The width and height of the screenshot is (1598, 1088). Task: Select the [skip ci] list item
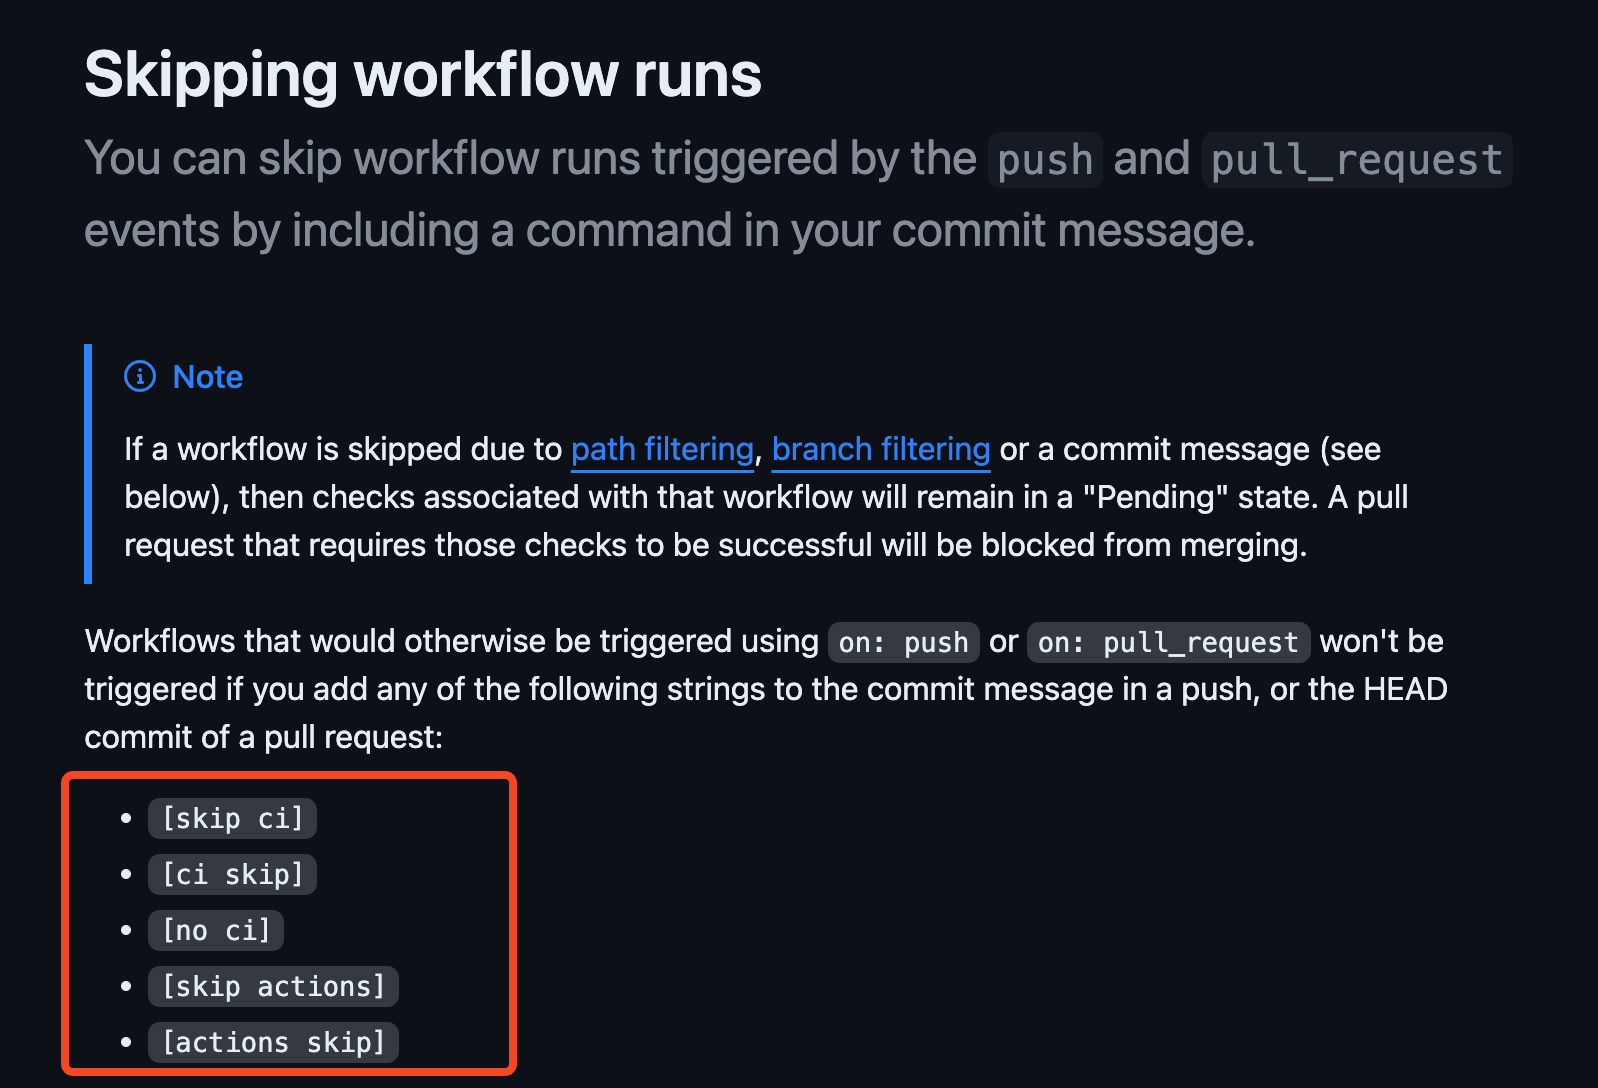point(232,818)
